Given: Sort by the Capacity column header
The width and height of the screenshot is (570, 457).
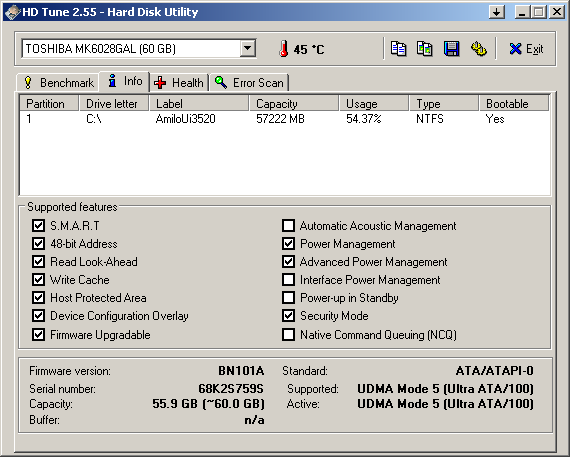Looking at the screenshot, I should 294,104.
